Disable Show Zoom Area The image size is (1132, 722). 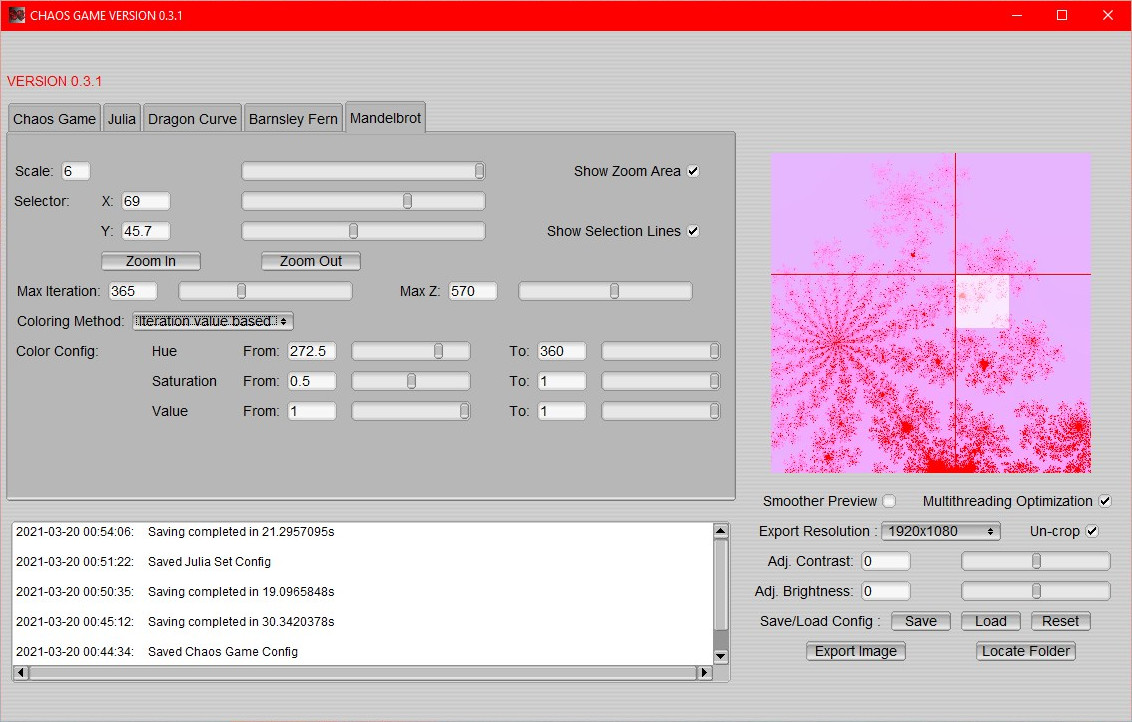[x=692, y=170]
